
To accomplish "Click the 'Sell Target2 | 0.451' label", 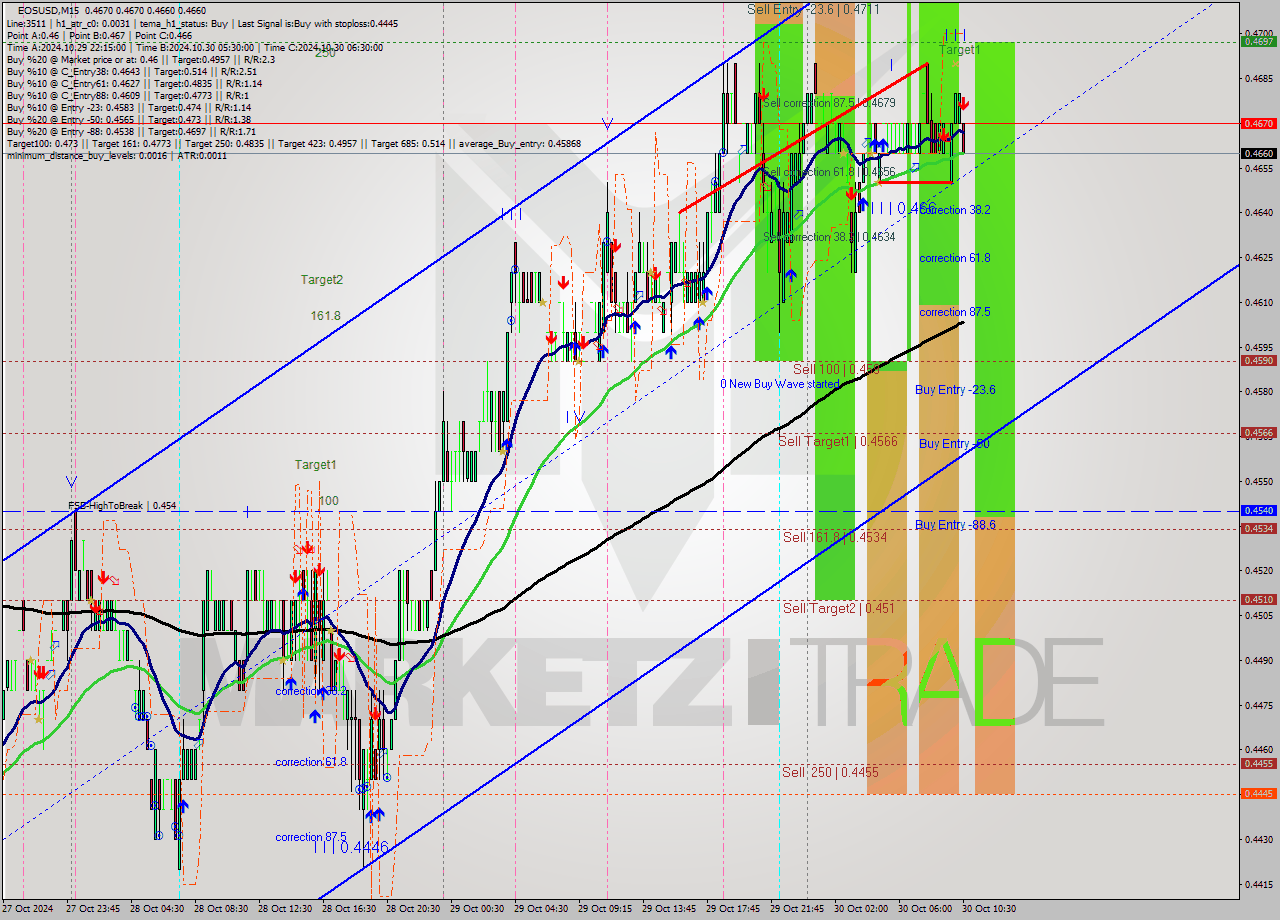I will pyautogui.click(x=838, y=608).
